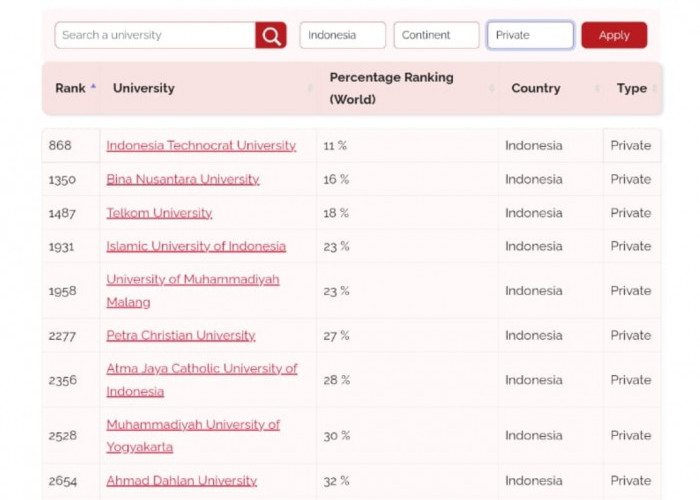Click the Apply button

tap(614, 35)
